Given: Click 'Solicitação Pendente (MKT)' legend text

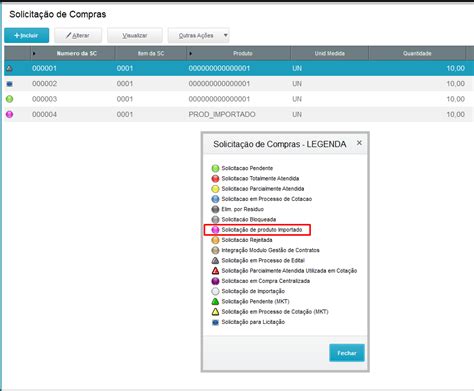Looking at the screenshot, I should pyautogui.click(x=255, y=302).
